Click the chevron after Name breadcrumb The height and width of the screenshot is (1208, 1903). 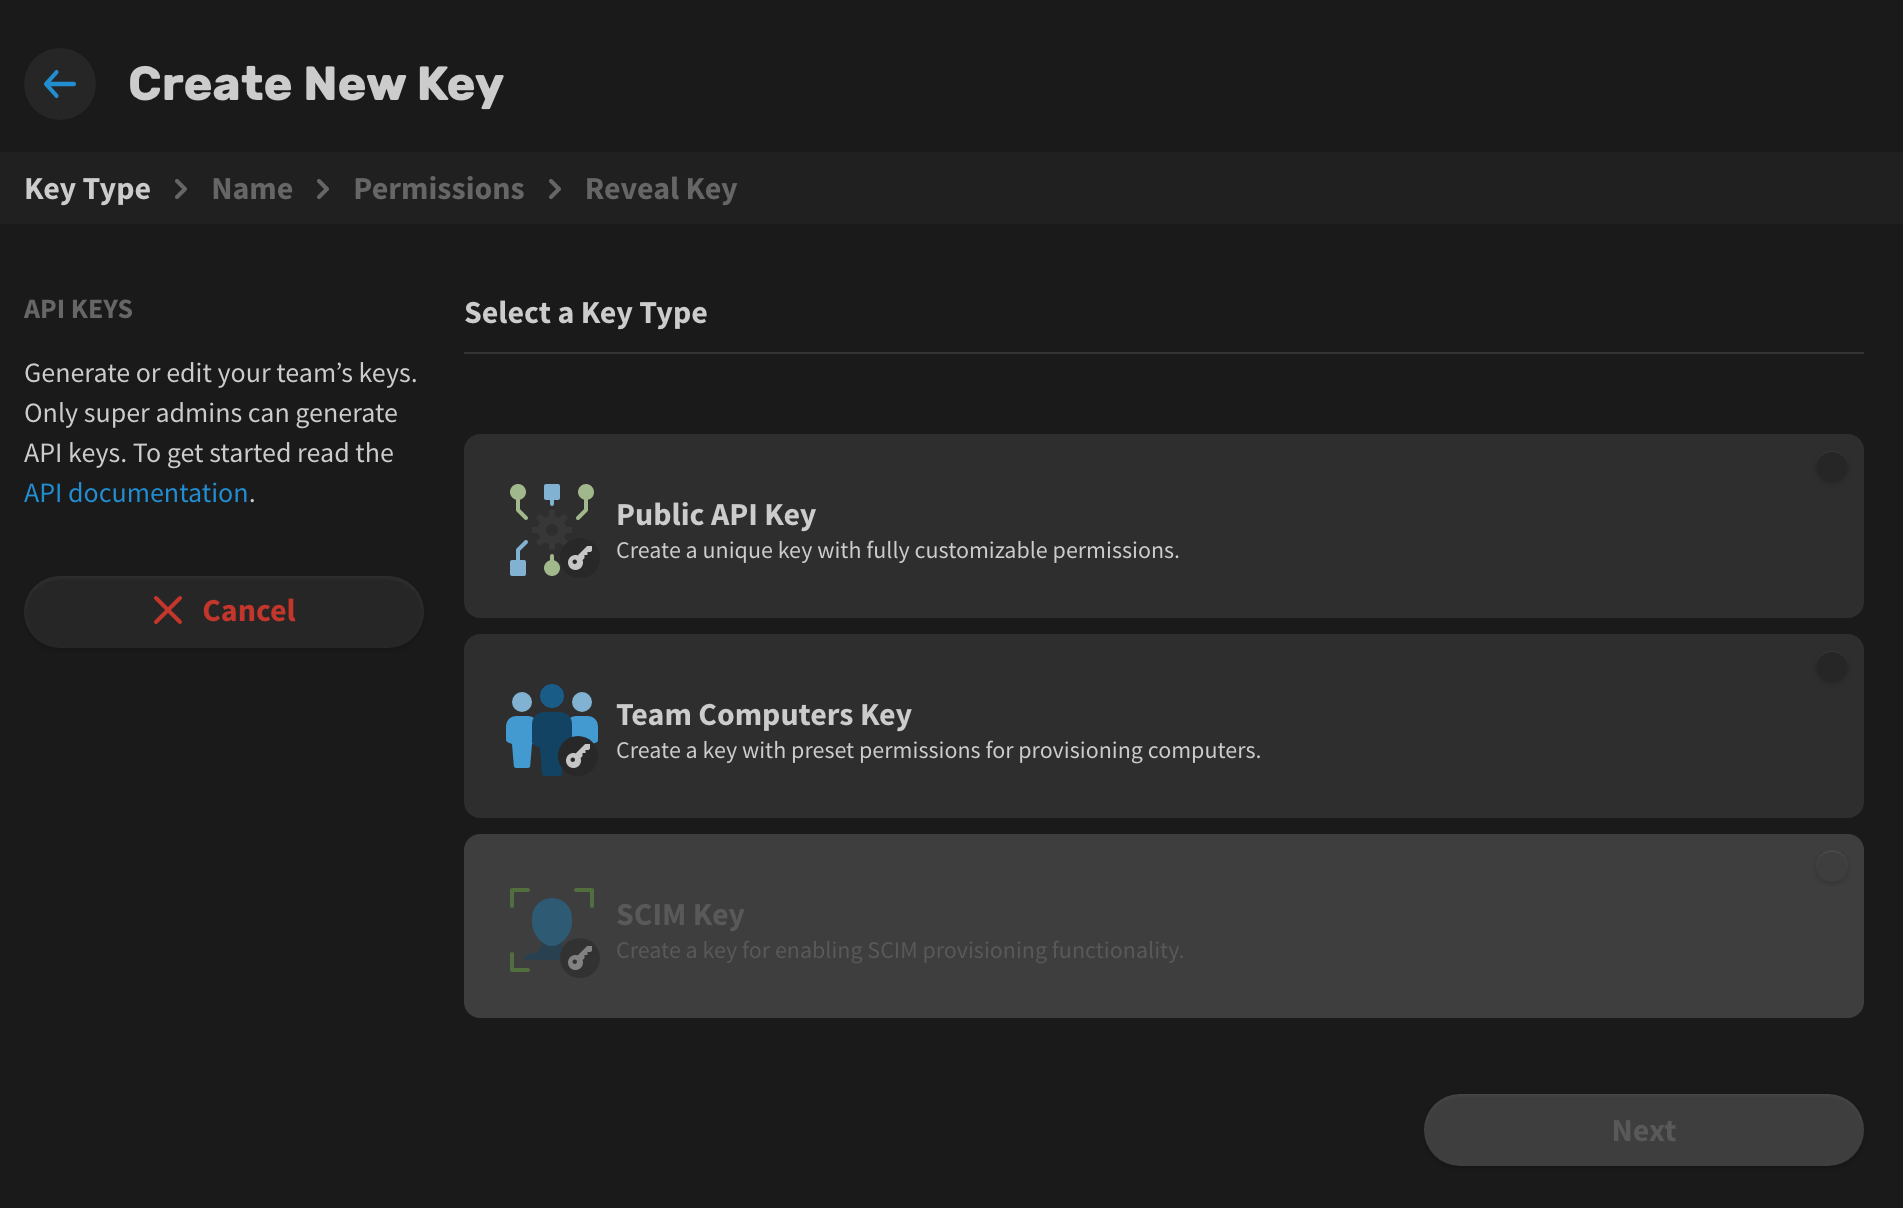pyautogui.click(x=323, y=189)
